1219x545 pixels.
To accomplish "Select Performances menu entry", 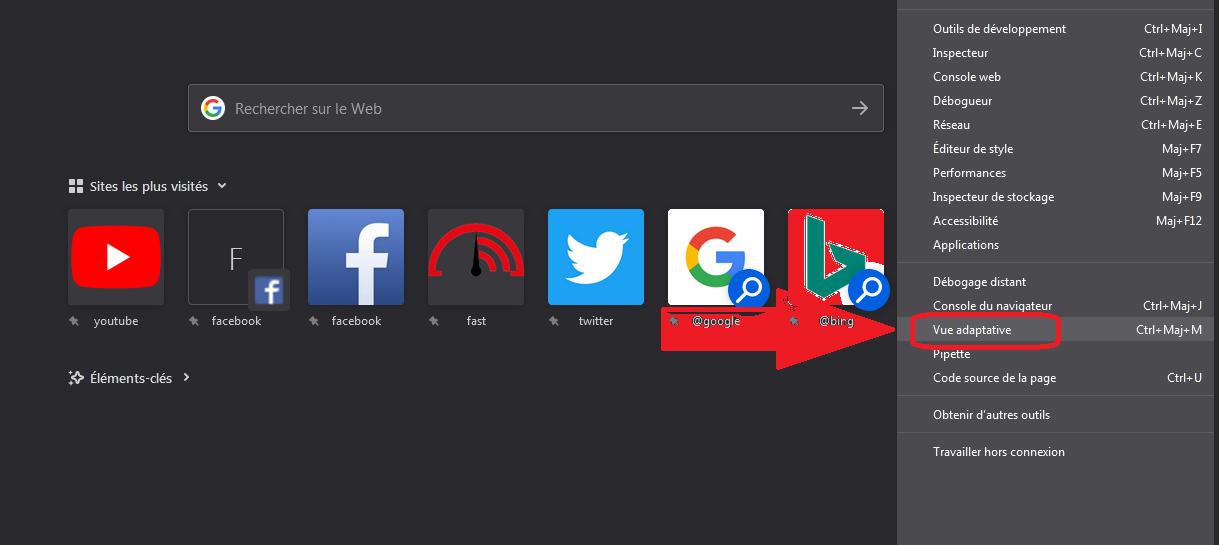I will pos(1058,173).
